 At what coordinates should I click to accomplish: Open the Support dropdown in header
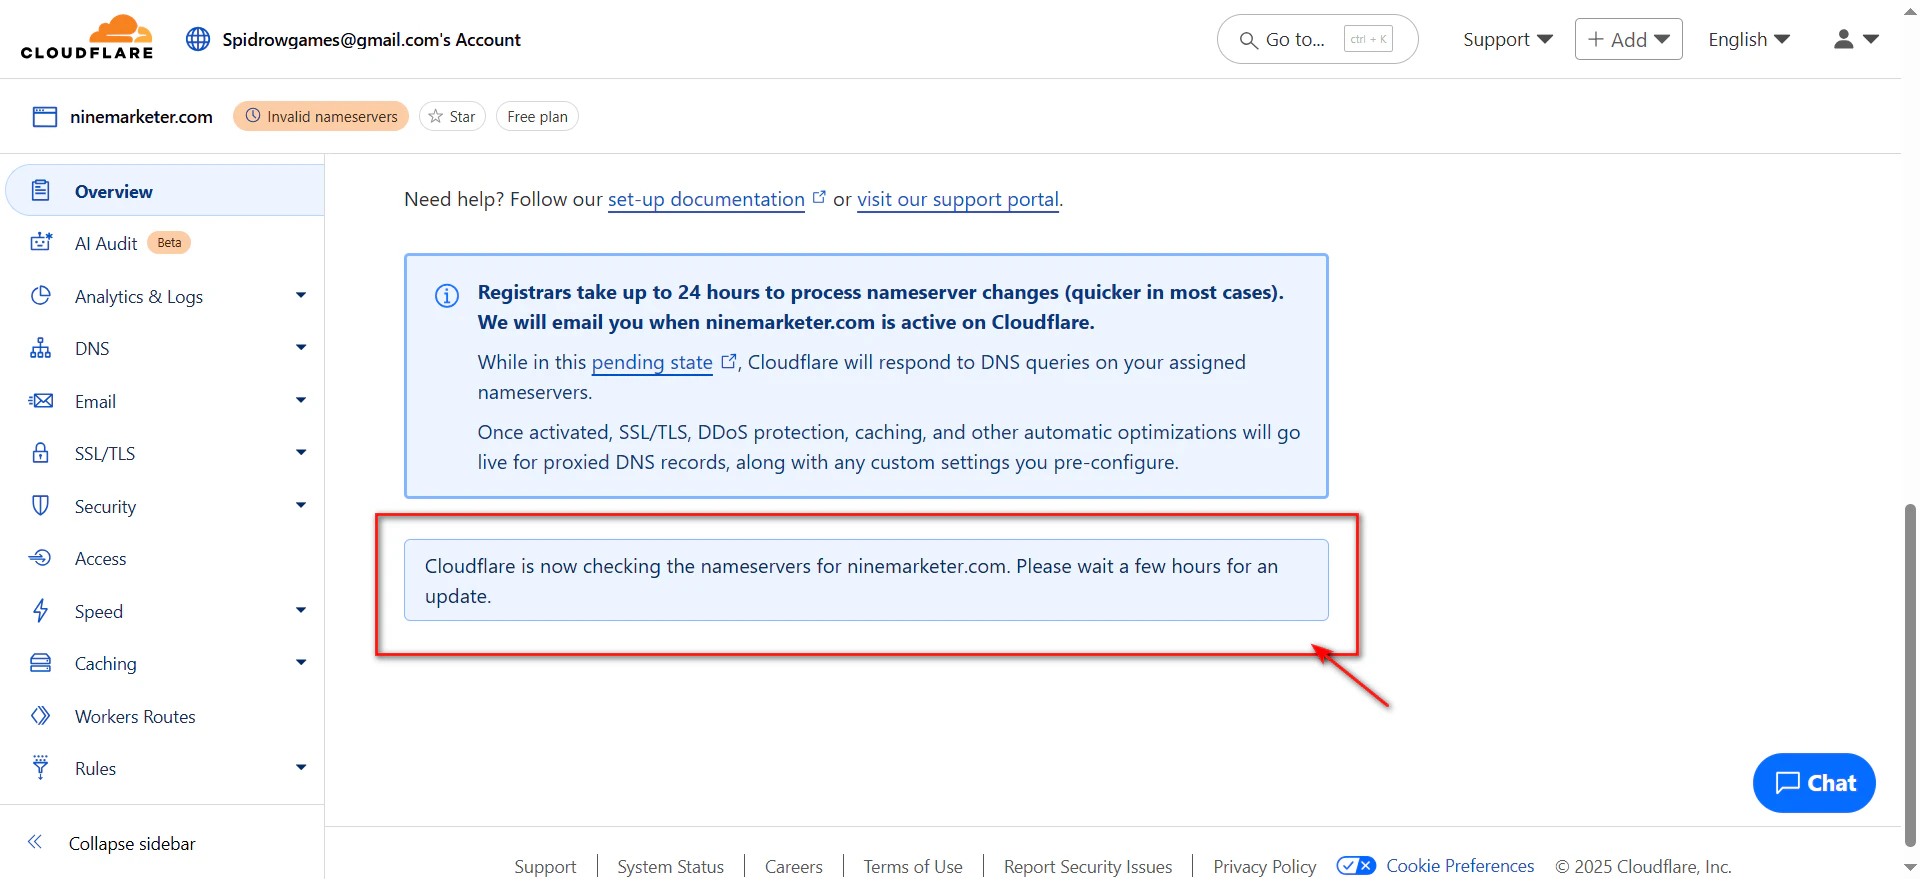(1508, 39)
